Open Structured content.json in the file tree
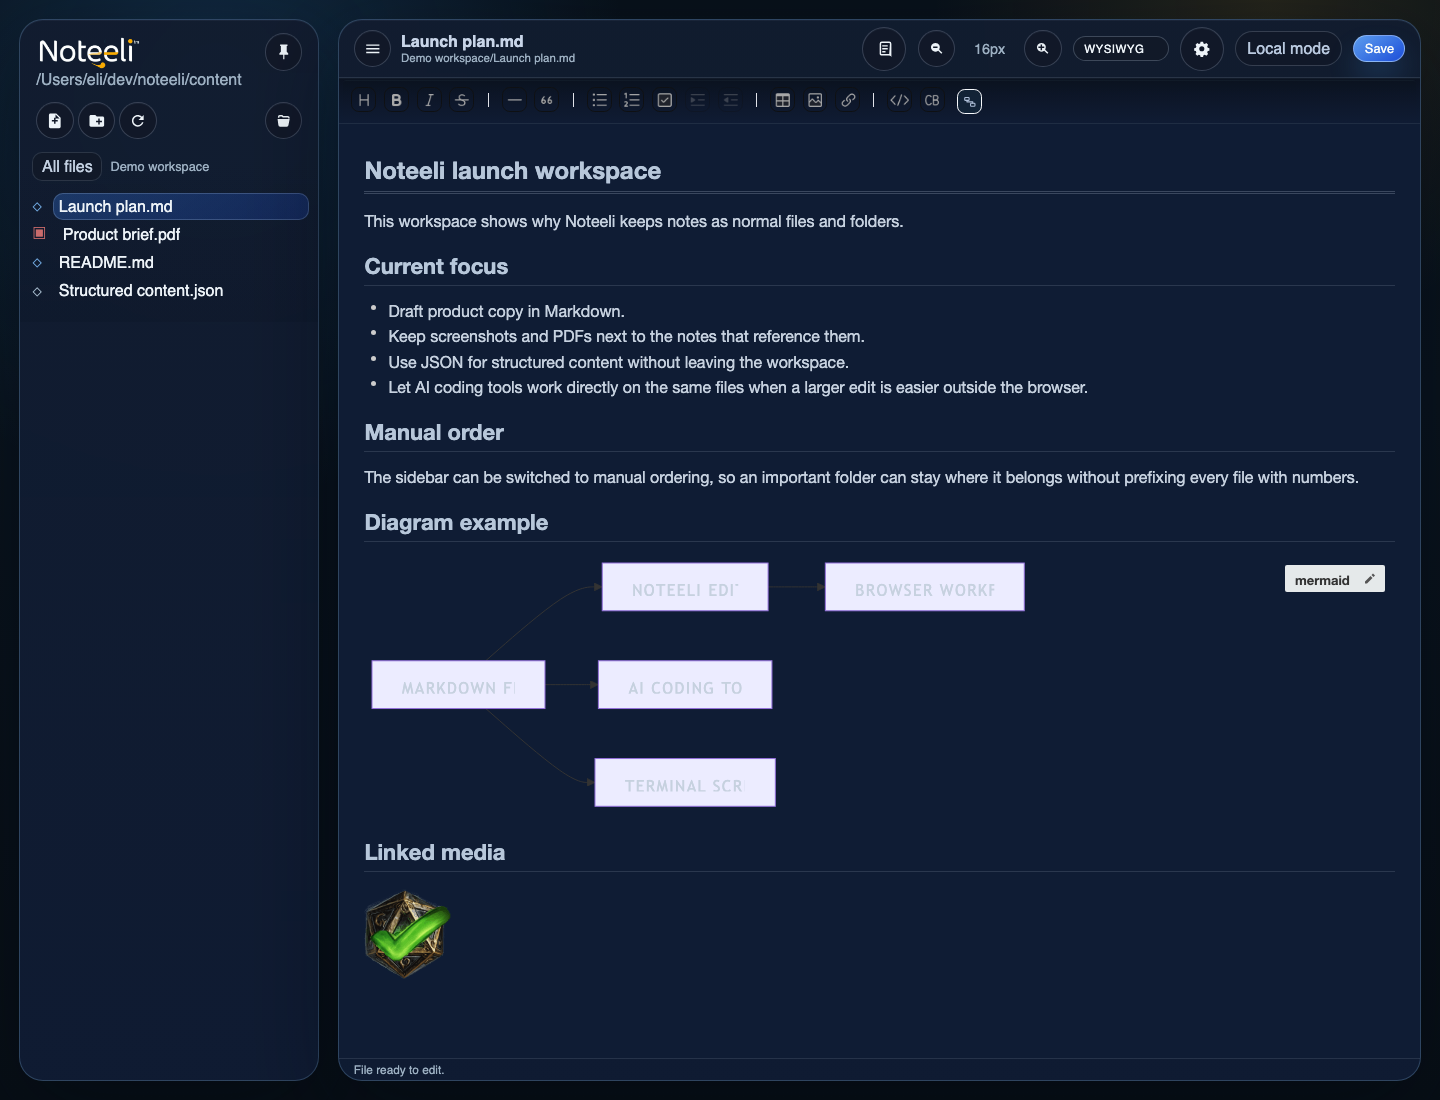Image resolution: width=1440 pixels, height=1100 pixels. (x=141, y=290)
